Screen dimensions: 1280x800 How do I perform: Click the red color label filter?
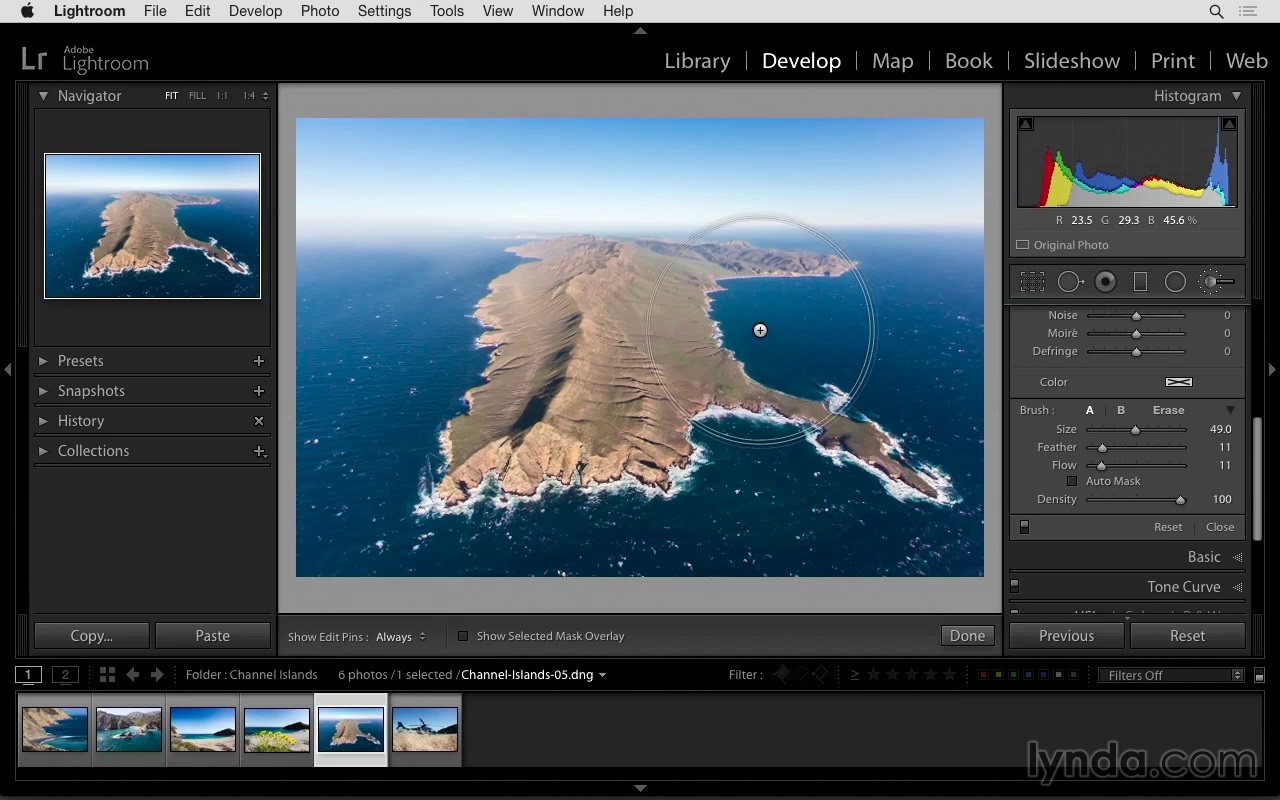tap(983, 675)
